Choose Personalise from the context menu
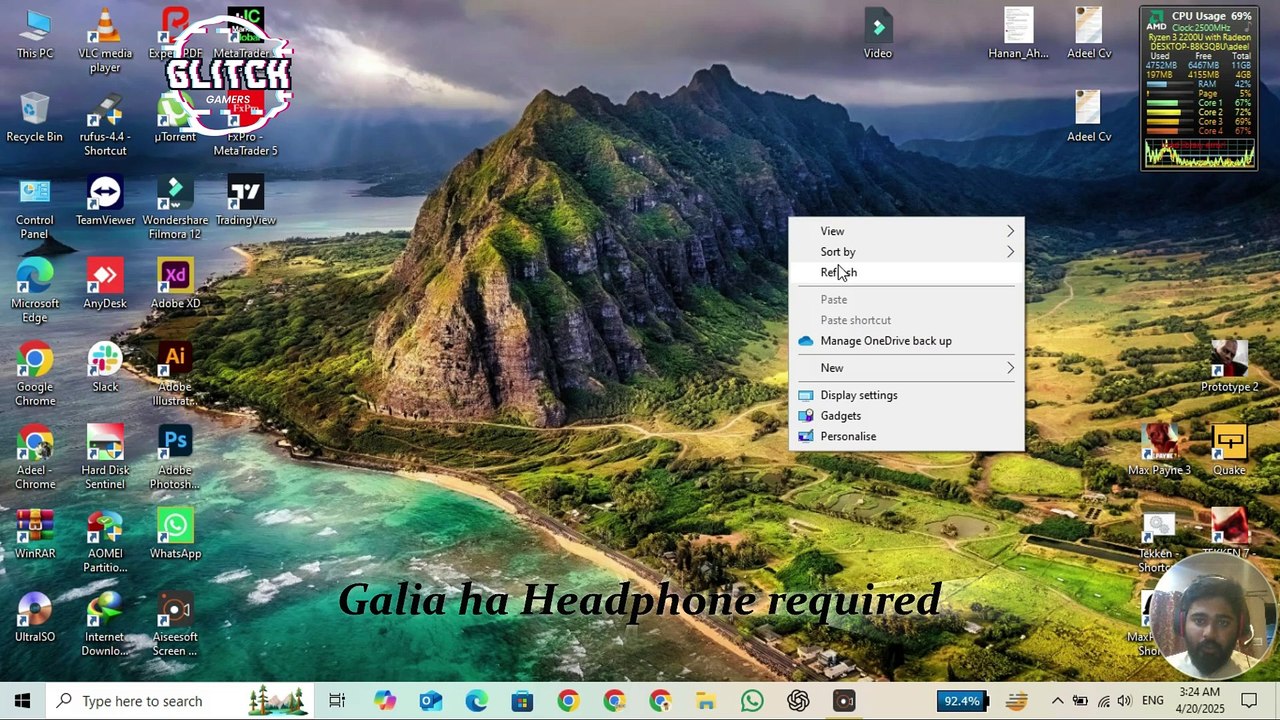The height and width of the screenshot is (720, 1280). pyautogui.click(x=848, y=436)
